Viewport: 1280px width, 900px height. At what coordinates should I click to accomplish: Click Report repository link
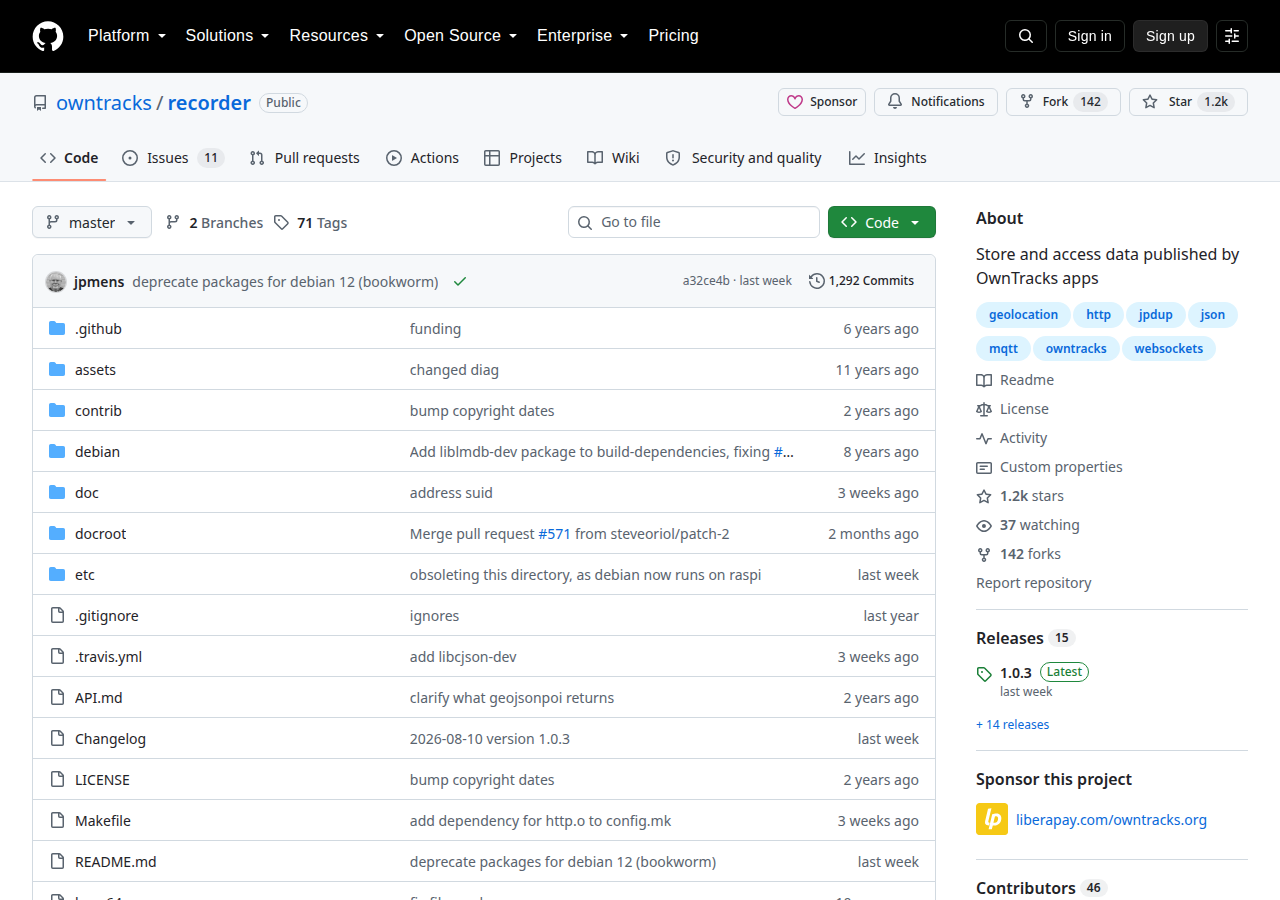pos(1034,583)
